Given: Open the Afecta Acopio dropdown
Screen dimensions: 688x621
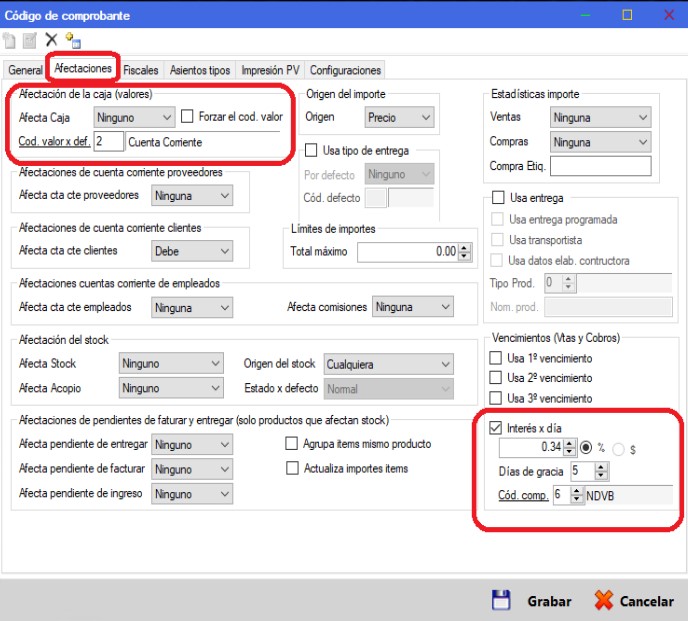Looking at the screenshot, I should (171, 388).
